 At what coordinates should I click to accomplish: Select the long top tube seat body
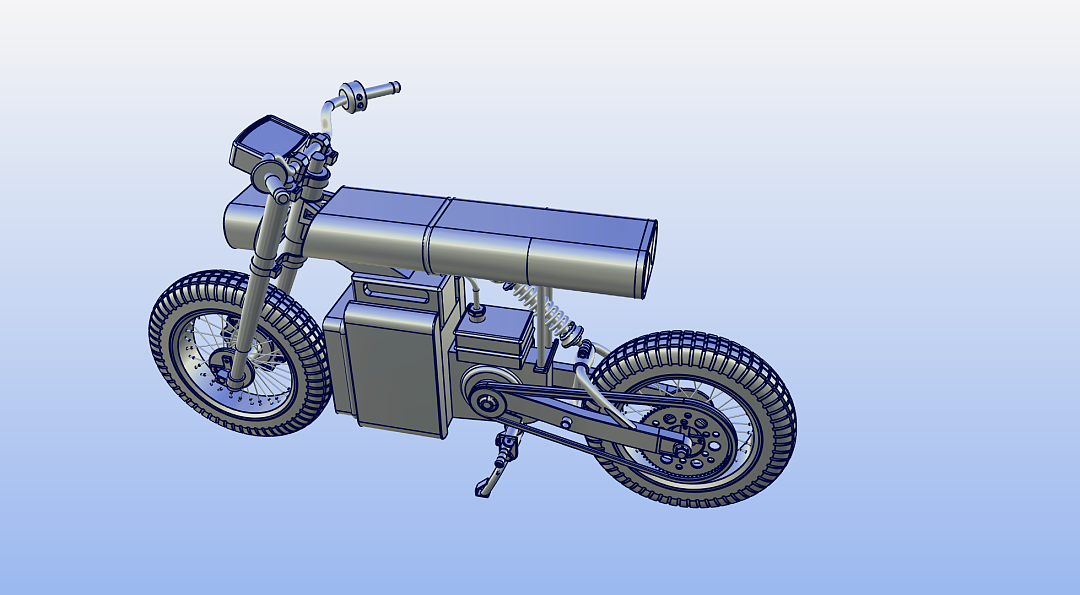(x=482, y=241)
